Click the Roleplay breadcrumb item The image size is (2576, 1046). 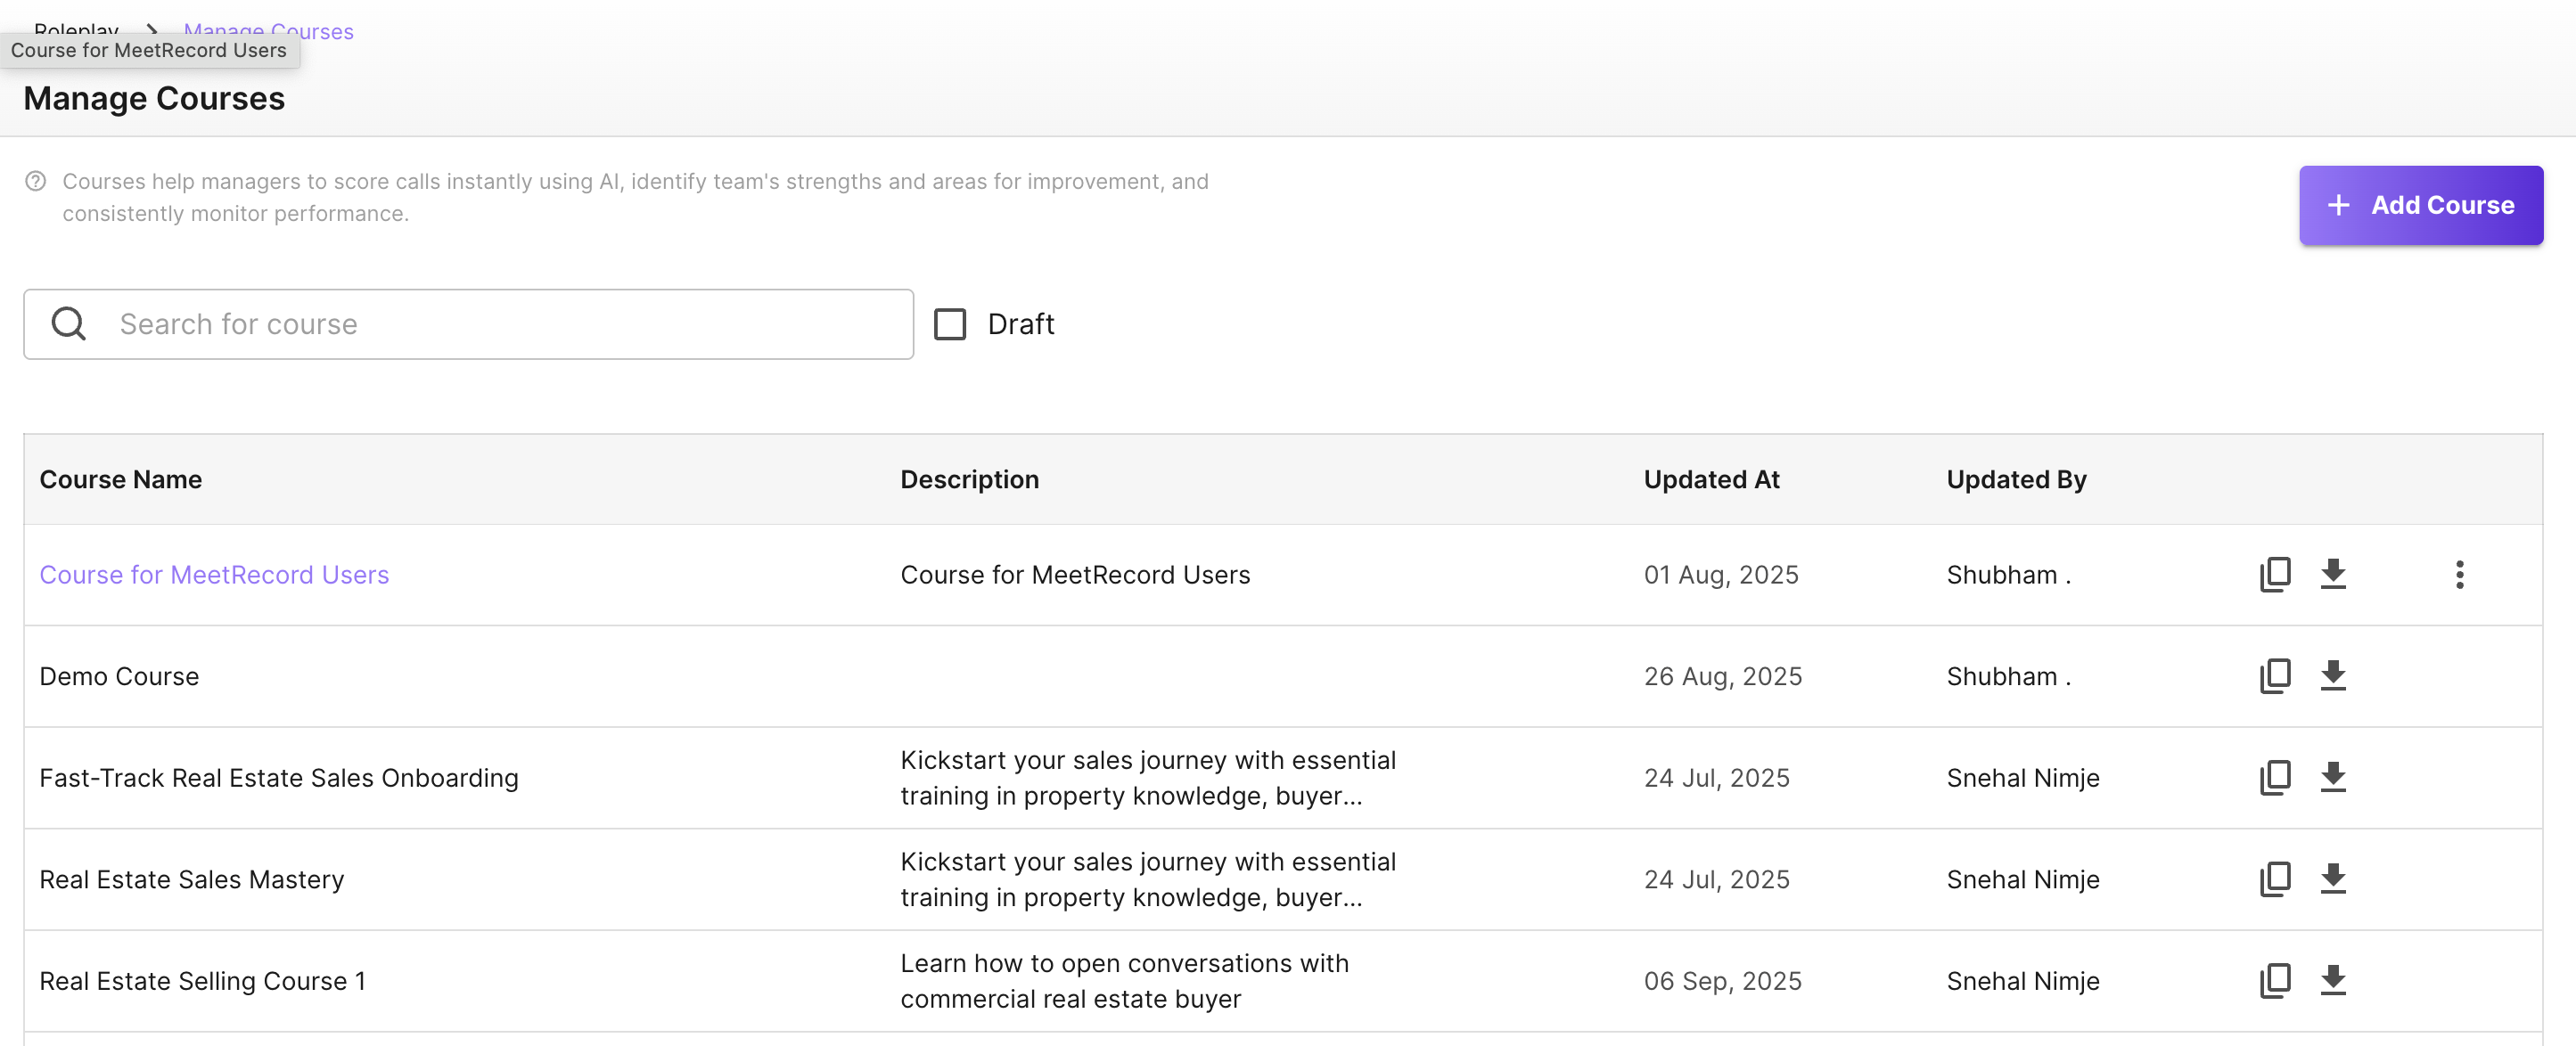click(76, 28)
